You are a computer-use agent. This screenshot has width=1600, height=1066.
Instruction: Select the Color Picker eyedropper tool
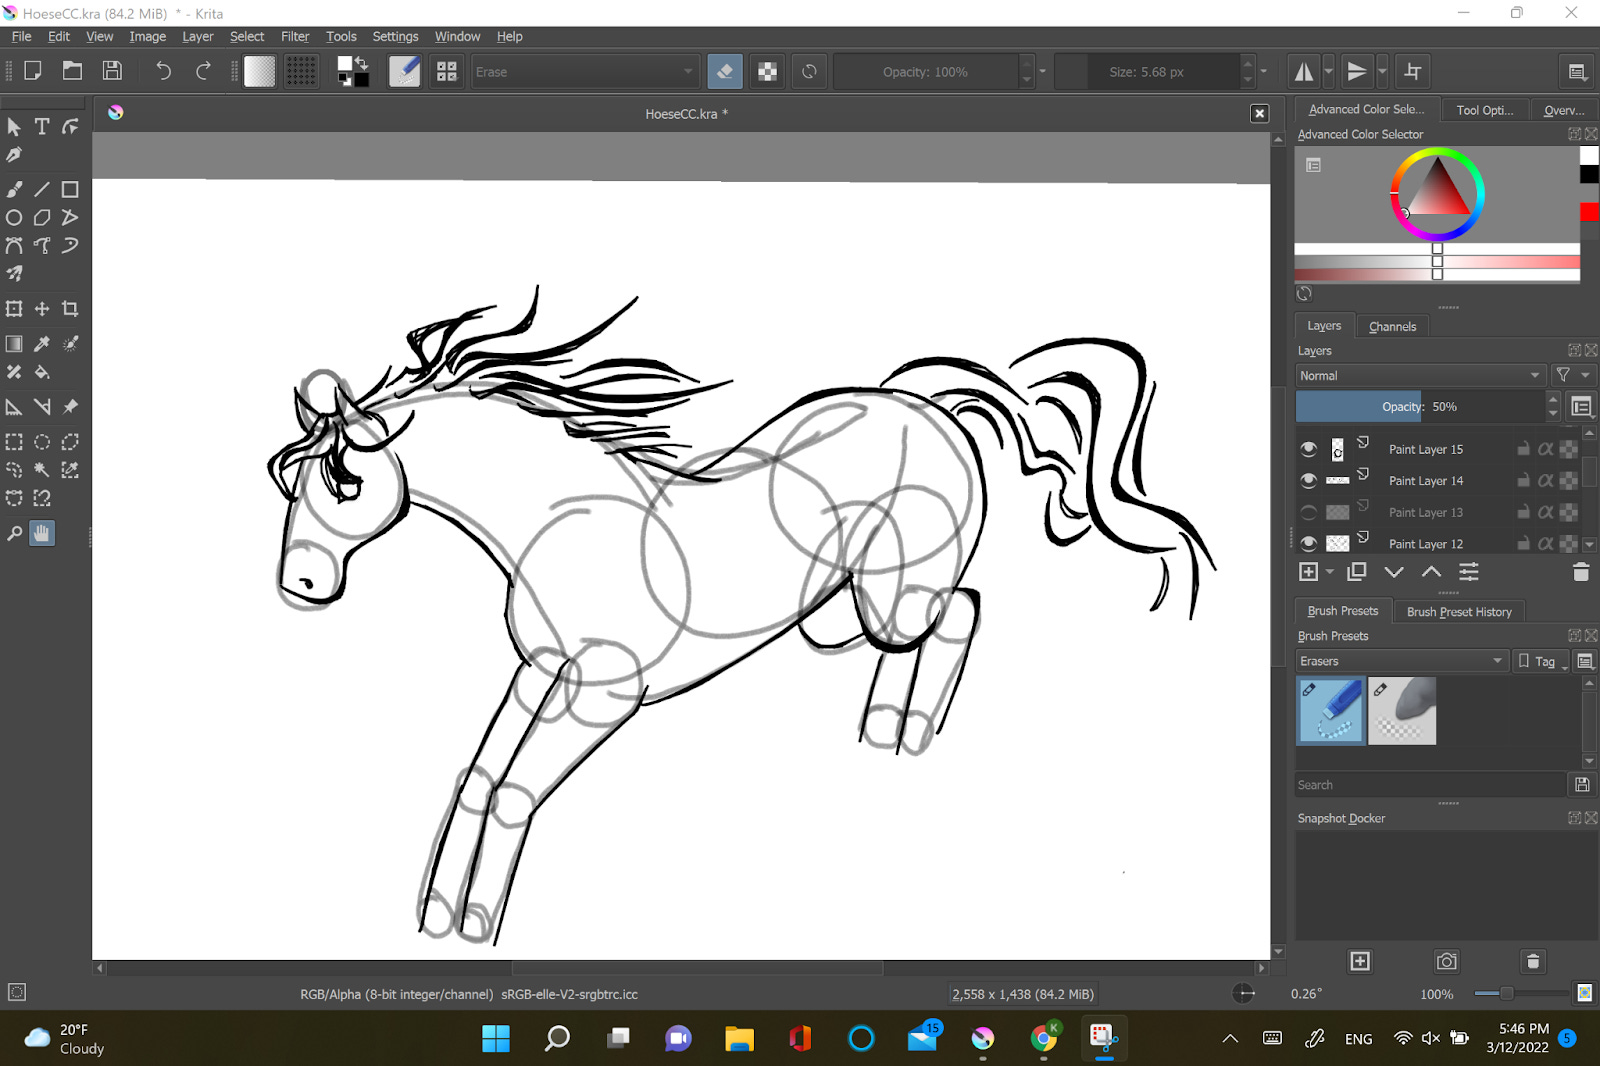(42, 344)
